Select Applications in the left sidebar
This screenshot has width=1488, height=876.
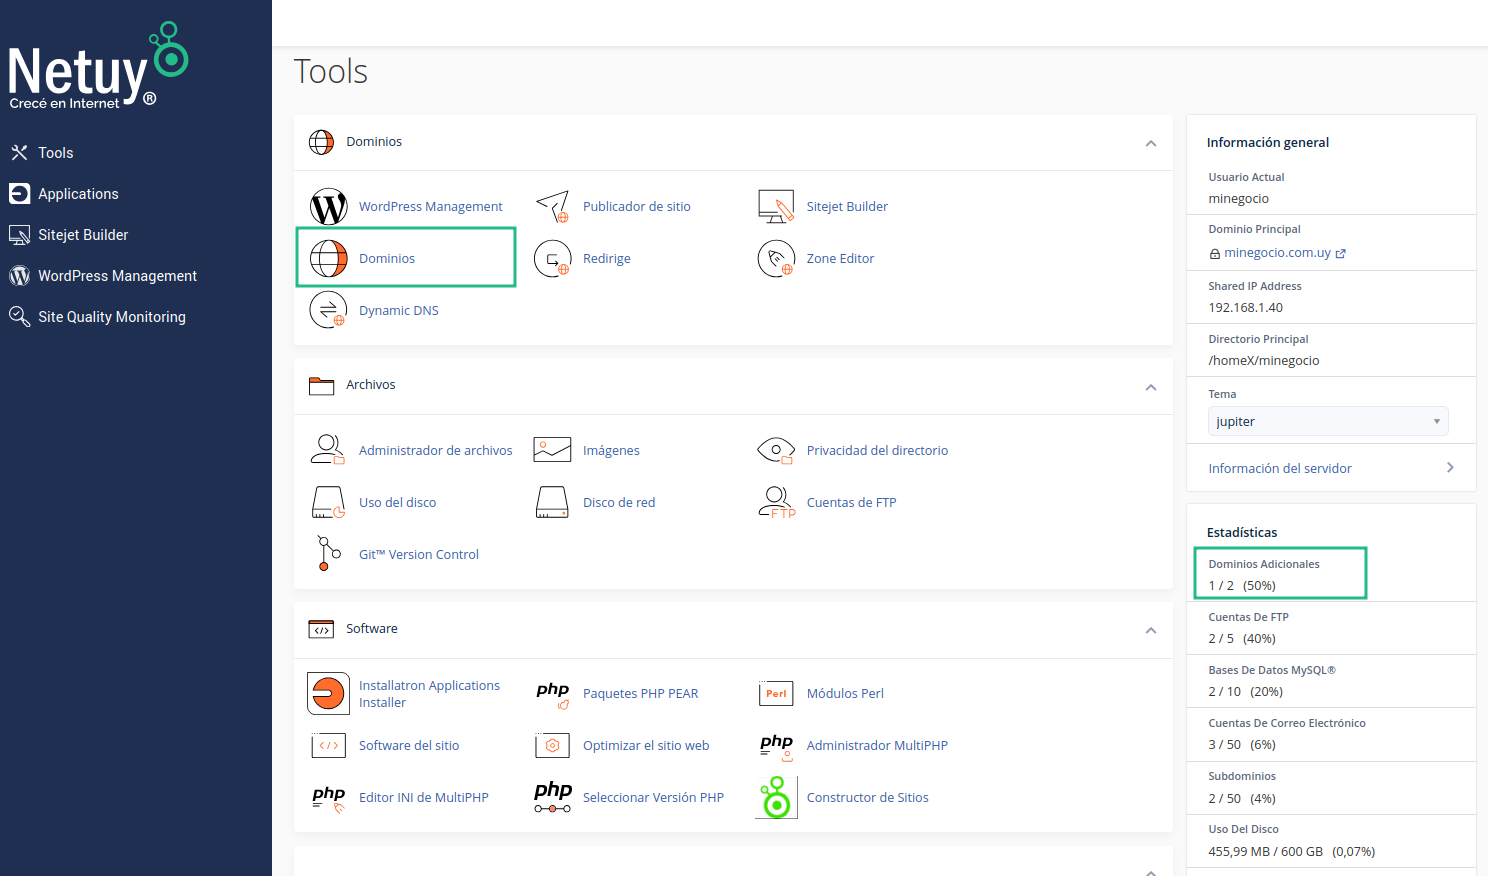[78, 194]
